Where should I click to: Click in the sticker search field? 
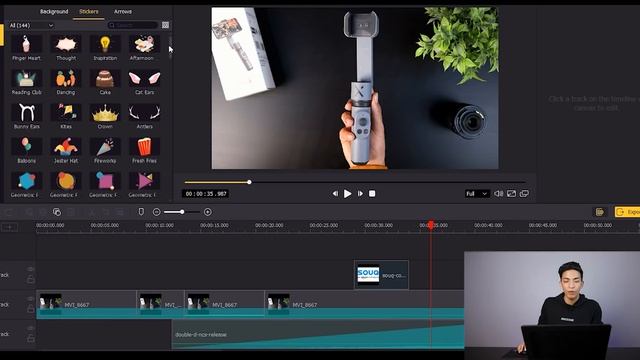pyautogui.click(x=133, y=25)
